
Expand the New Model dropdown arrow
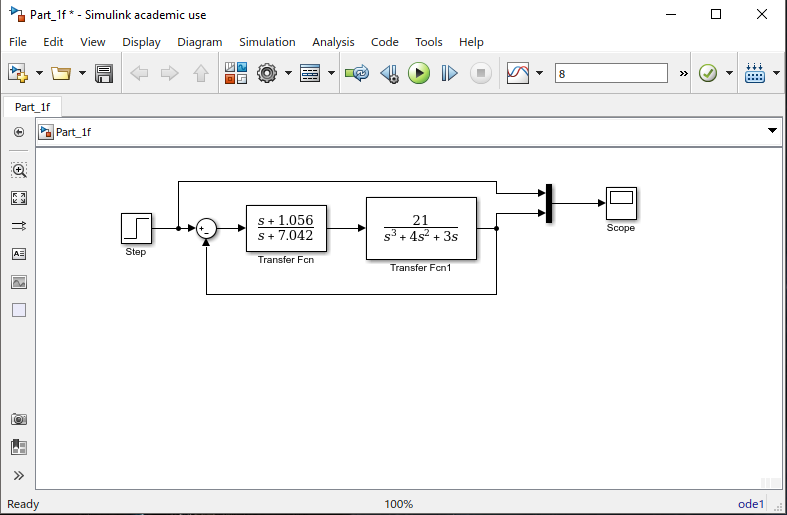39,73
